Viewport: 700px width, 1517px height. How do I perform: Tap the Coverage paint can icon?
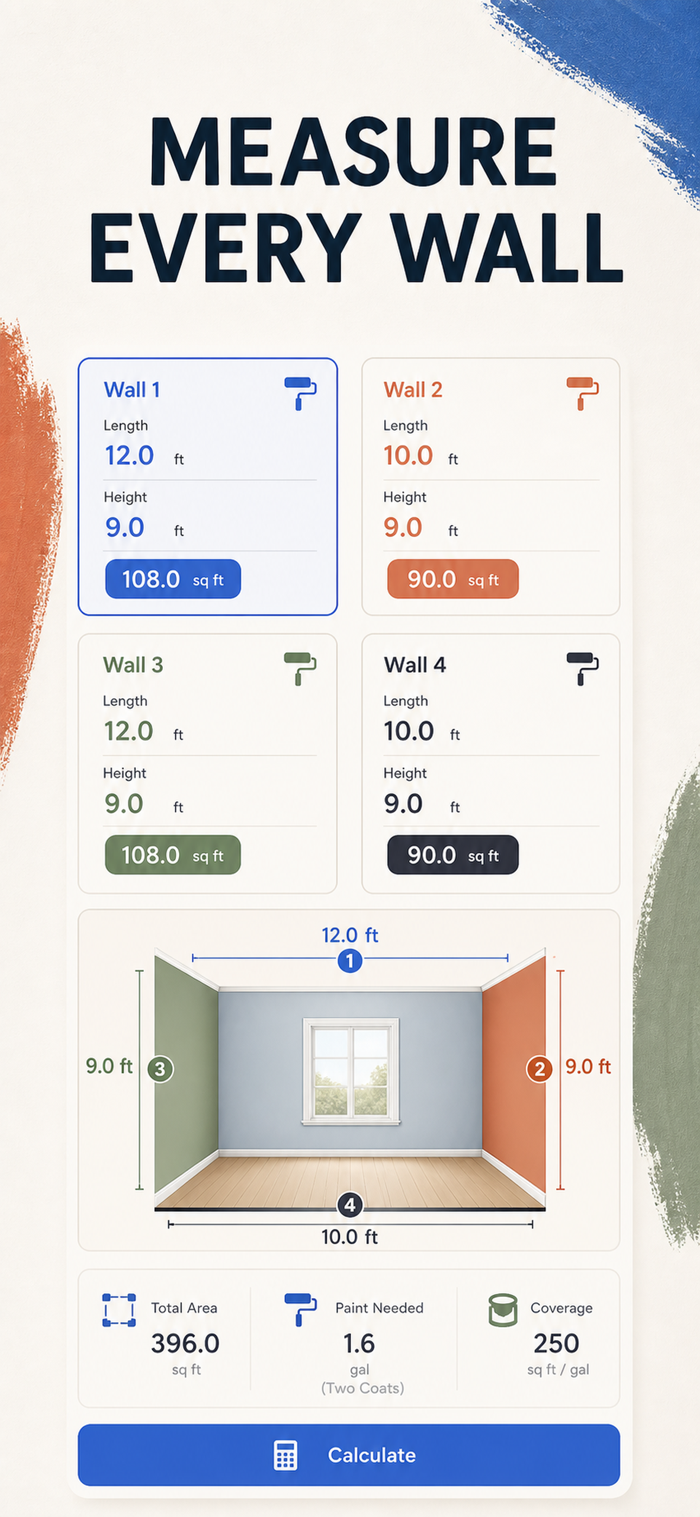coord(503,1310)
